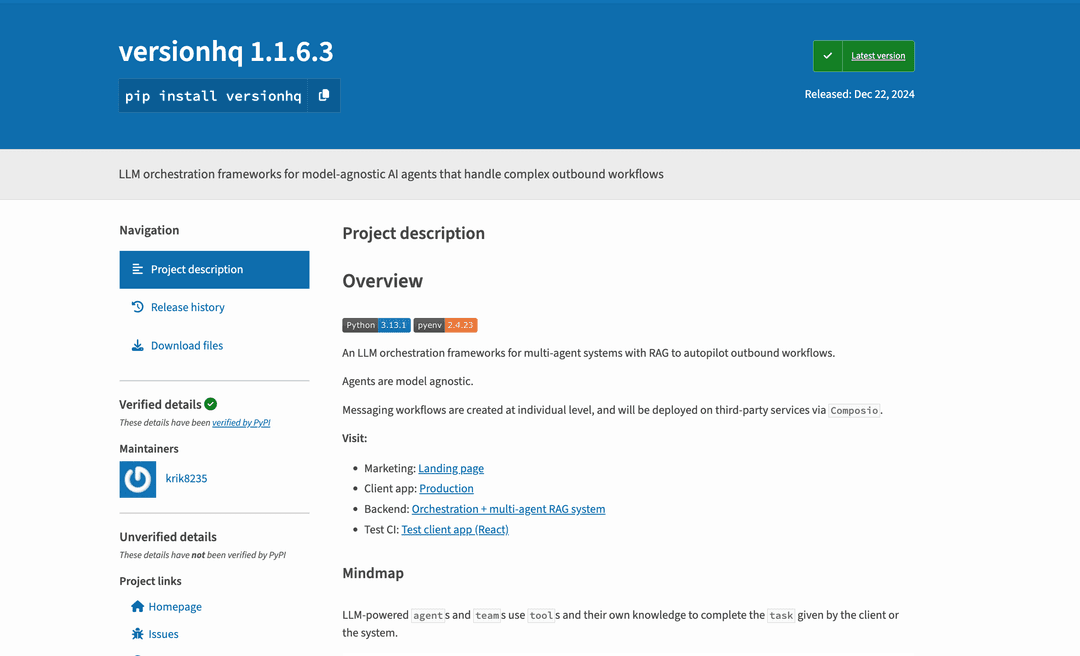Screen dimensions: 1080x656
Task: Open the Production client app link
Action: point(446,488)
